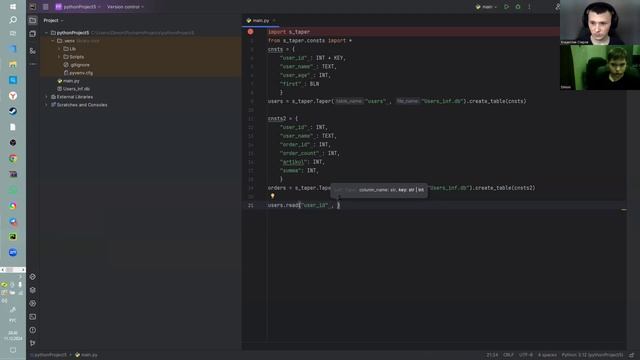Open More Actions menu in toolbar

pyautogui.click(x=529, y=7)
